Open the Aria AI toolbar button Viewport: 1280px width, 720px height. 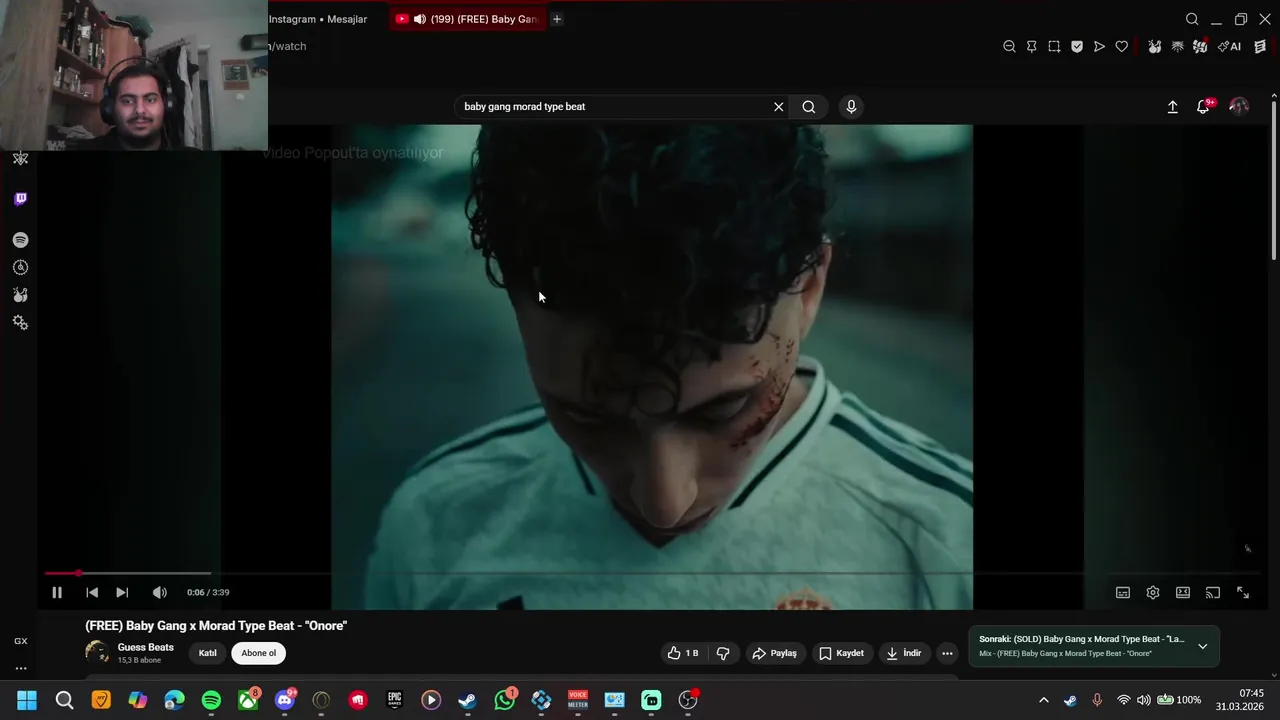pos(1230,46)
